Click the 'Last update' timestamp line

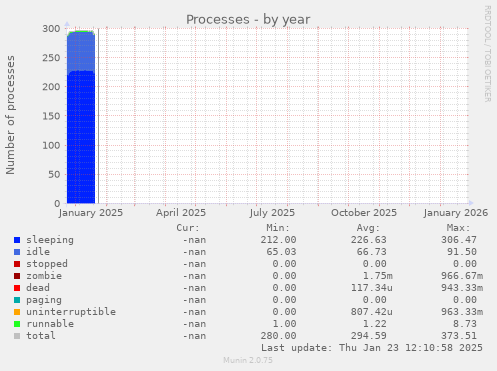[x=372, y=348]
